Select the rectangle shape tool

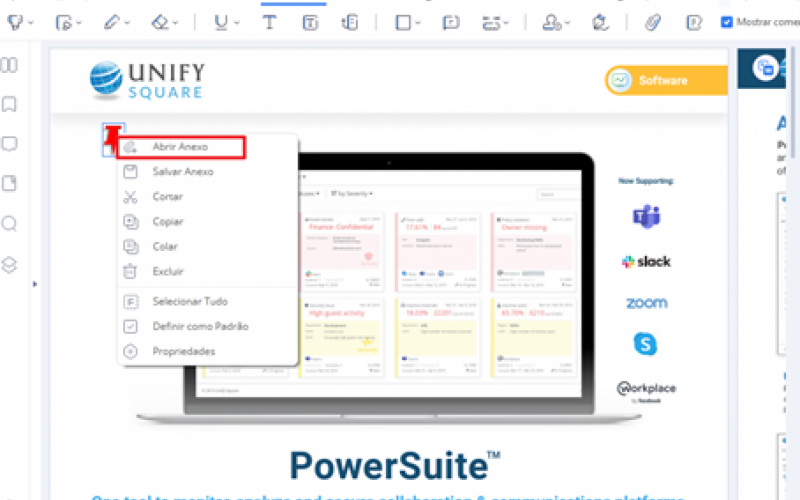point(403,22)
